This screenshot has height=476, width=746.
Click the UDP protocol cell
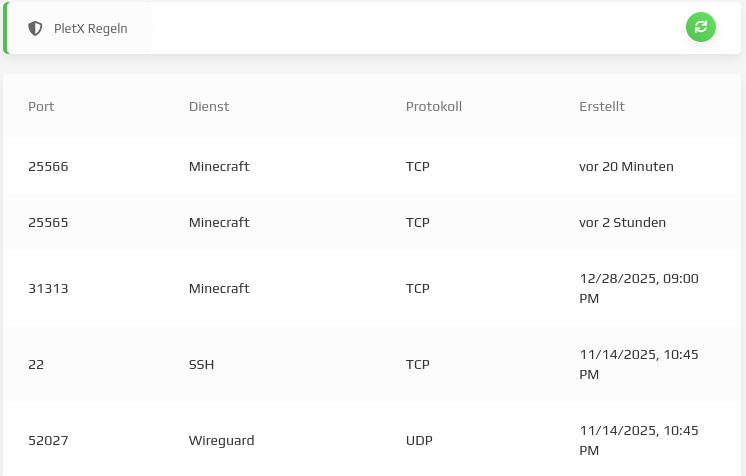point(418,440)
